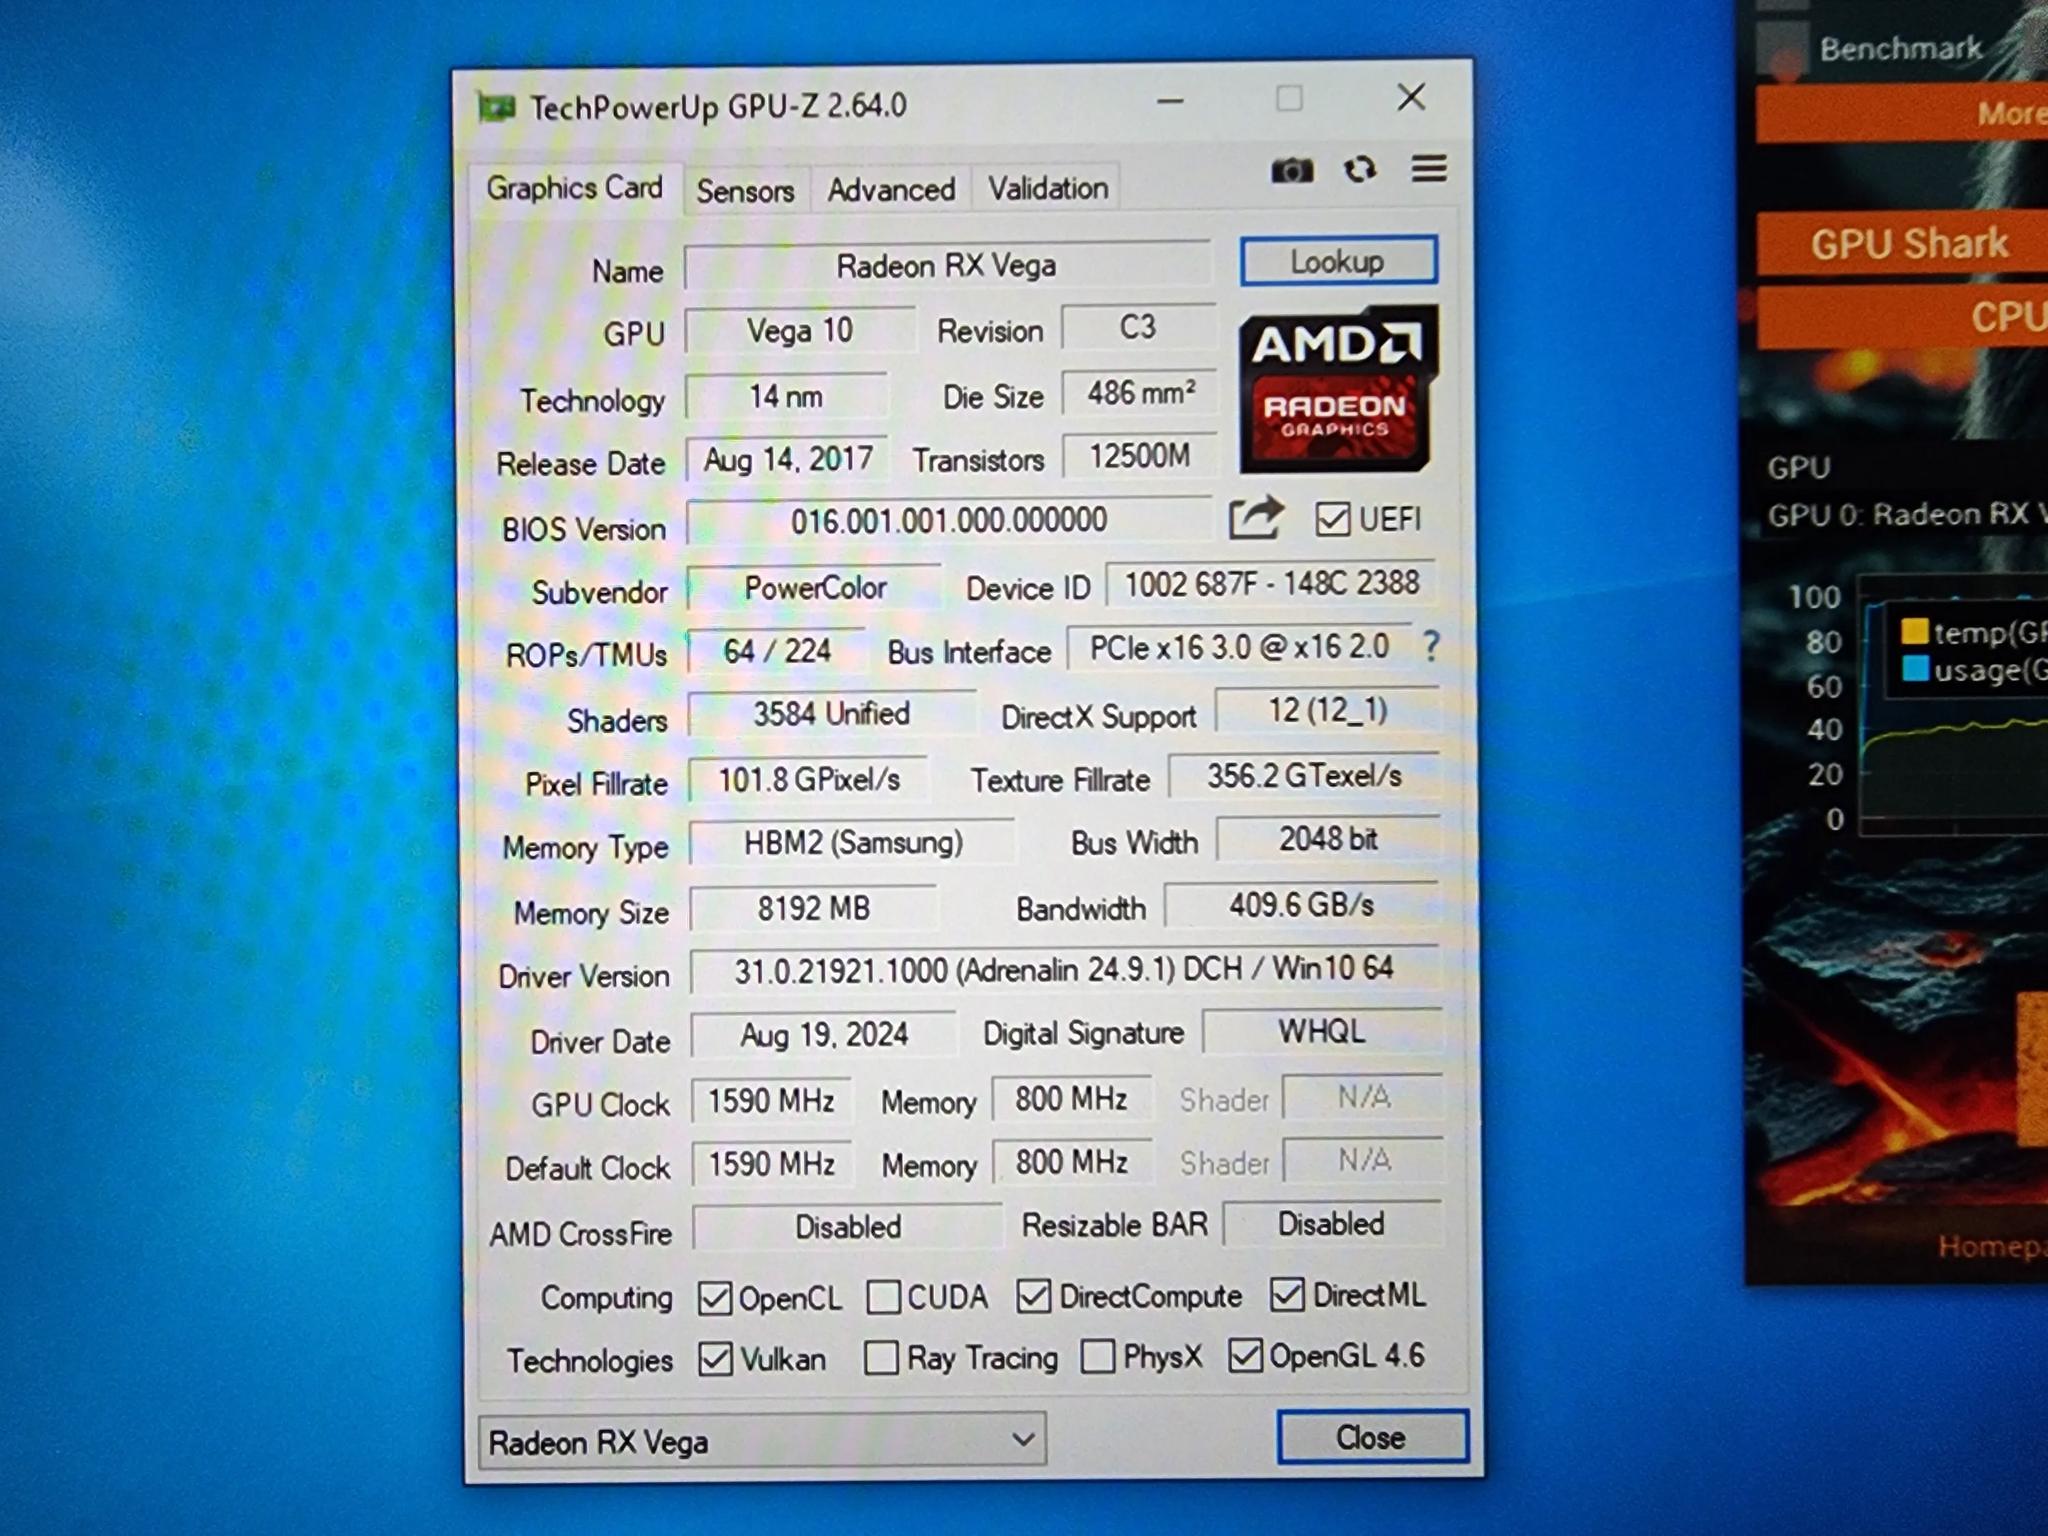This screenshot has width=2048, height=1536.
Task: Toggle the DirectCompute checkbox
Action: [1033, 1296]
